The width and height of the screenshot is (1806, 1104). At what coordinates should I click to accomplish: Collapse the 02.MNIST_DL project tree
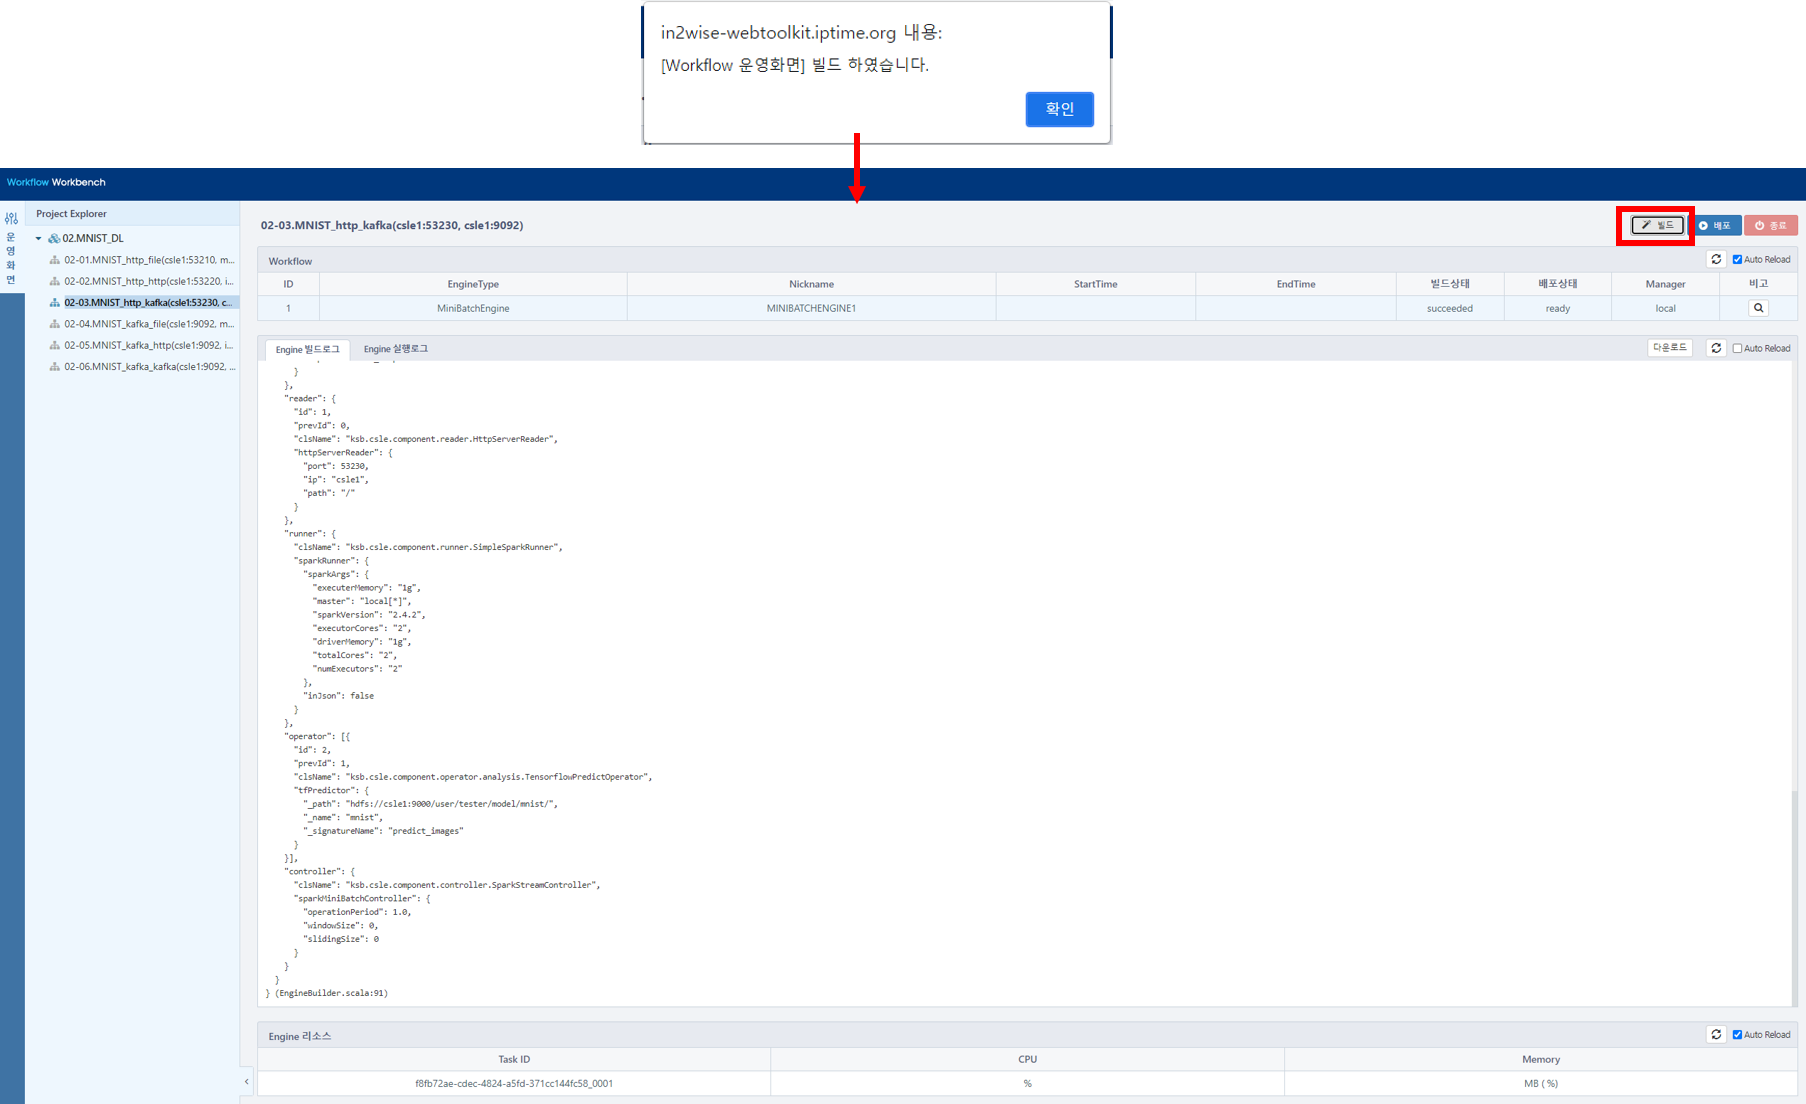point(39,238)
